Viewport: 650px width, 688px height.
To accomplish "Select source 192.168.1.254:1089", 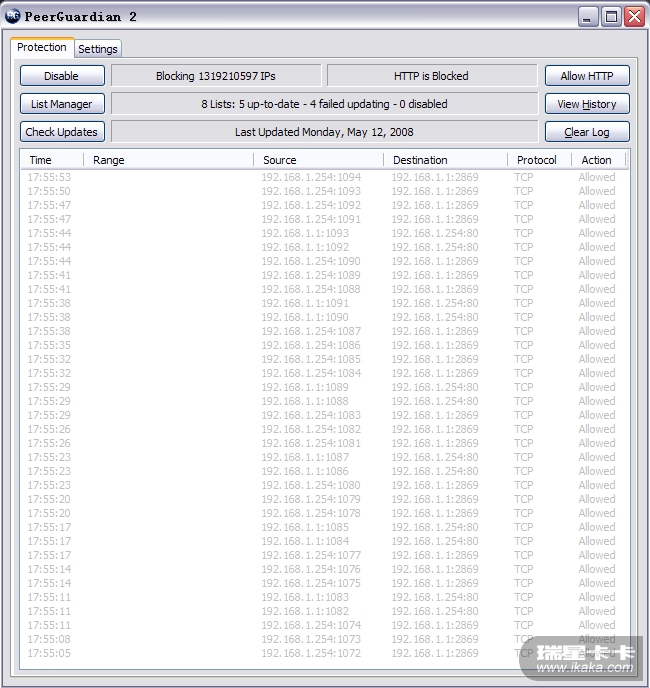I will [x=311, y=276].
